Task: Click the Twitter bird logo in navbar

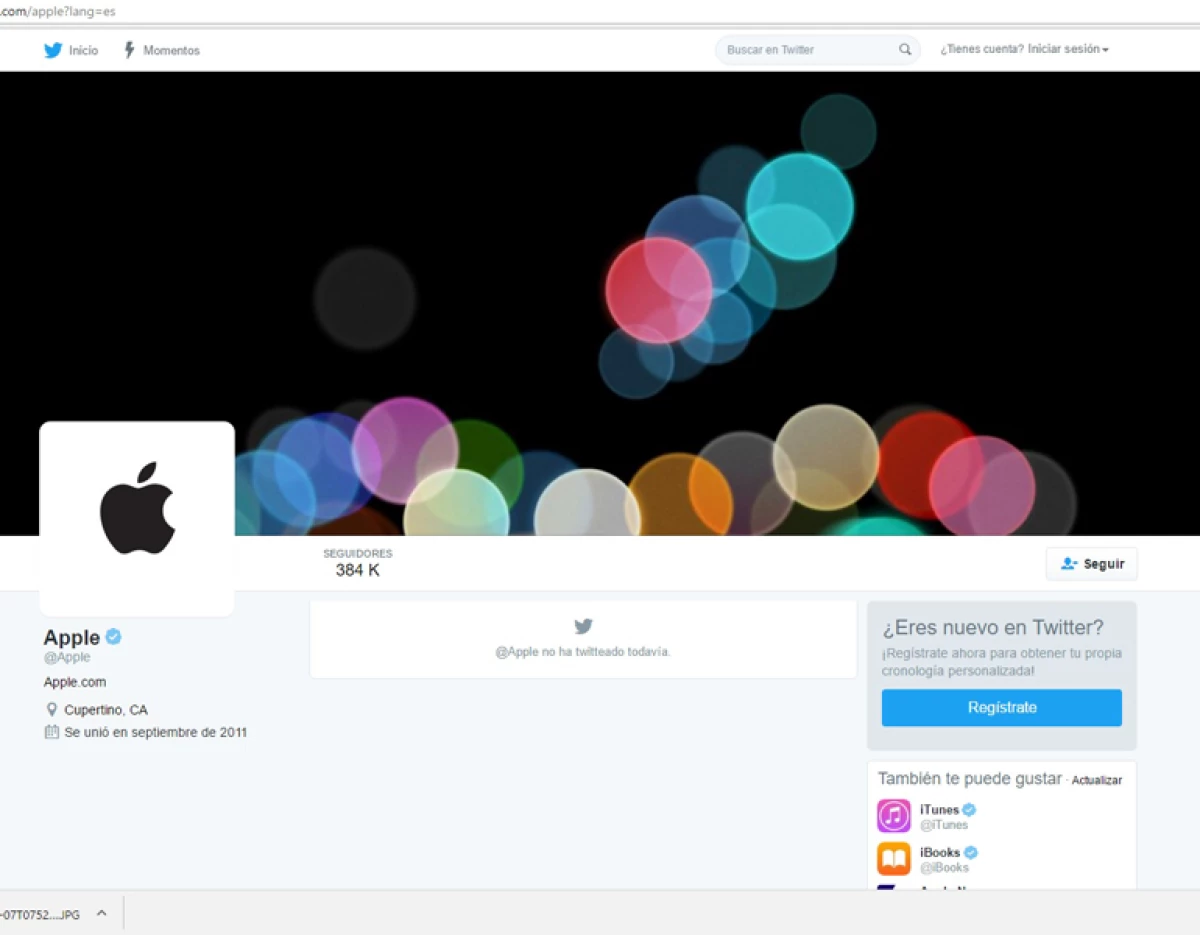Action: point(53,50)
